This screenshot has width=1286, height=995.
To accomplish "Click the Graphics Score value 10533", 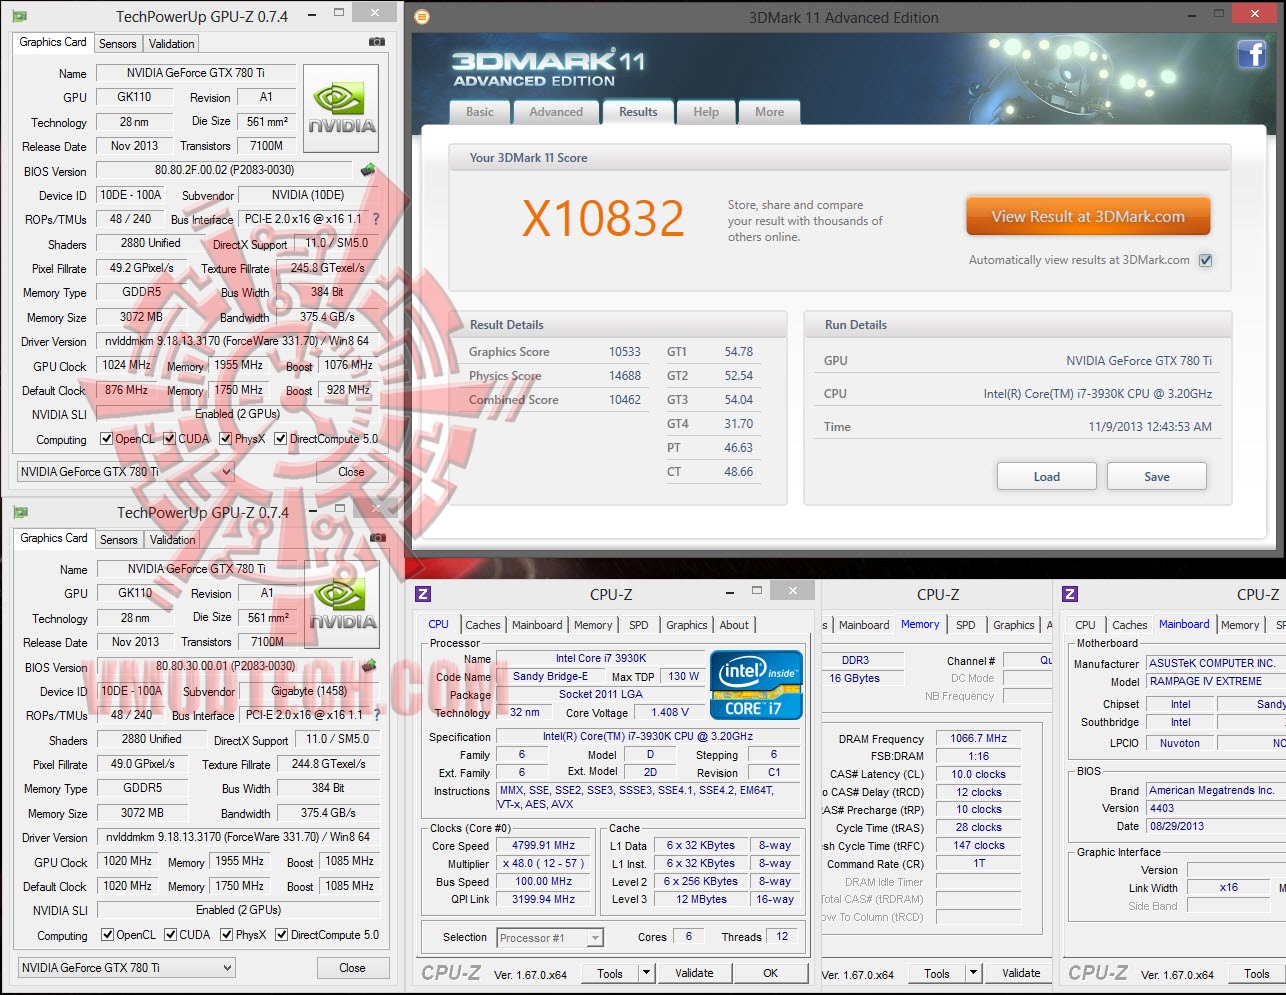I will point(625,352).
